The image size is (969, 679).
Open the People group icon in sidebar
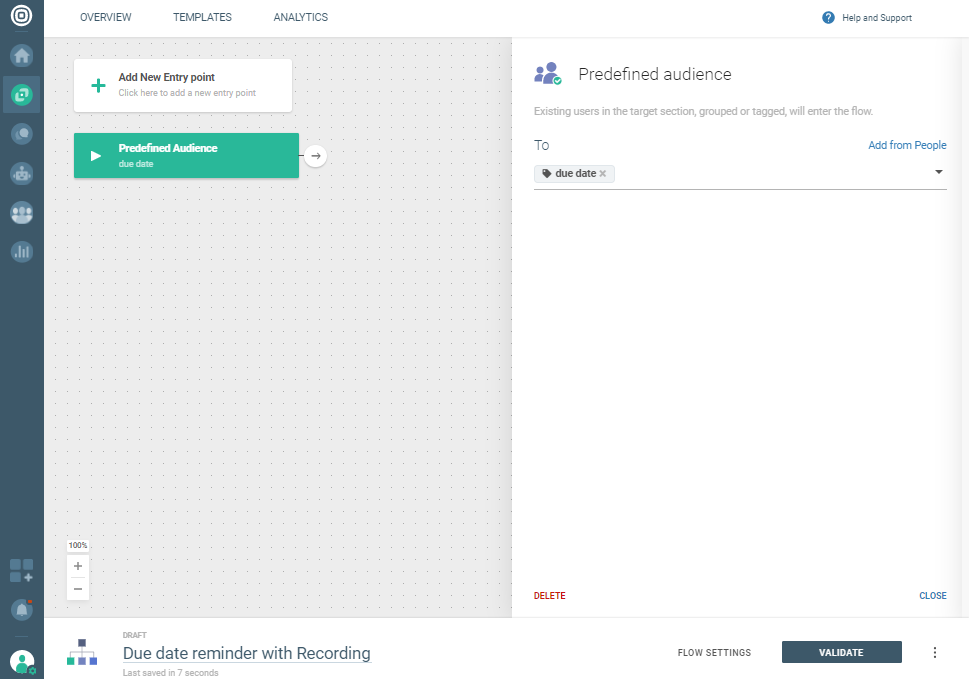pos(22,213)
